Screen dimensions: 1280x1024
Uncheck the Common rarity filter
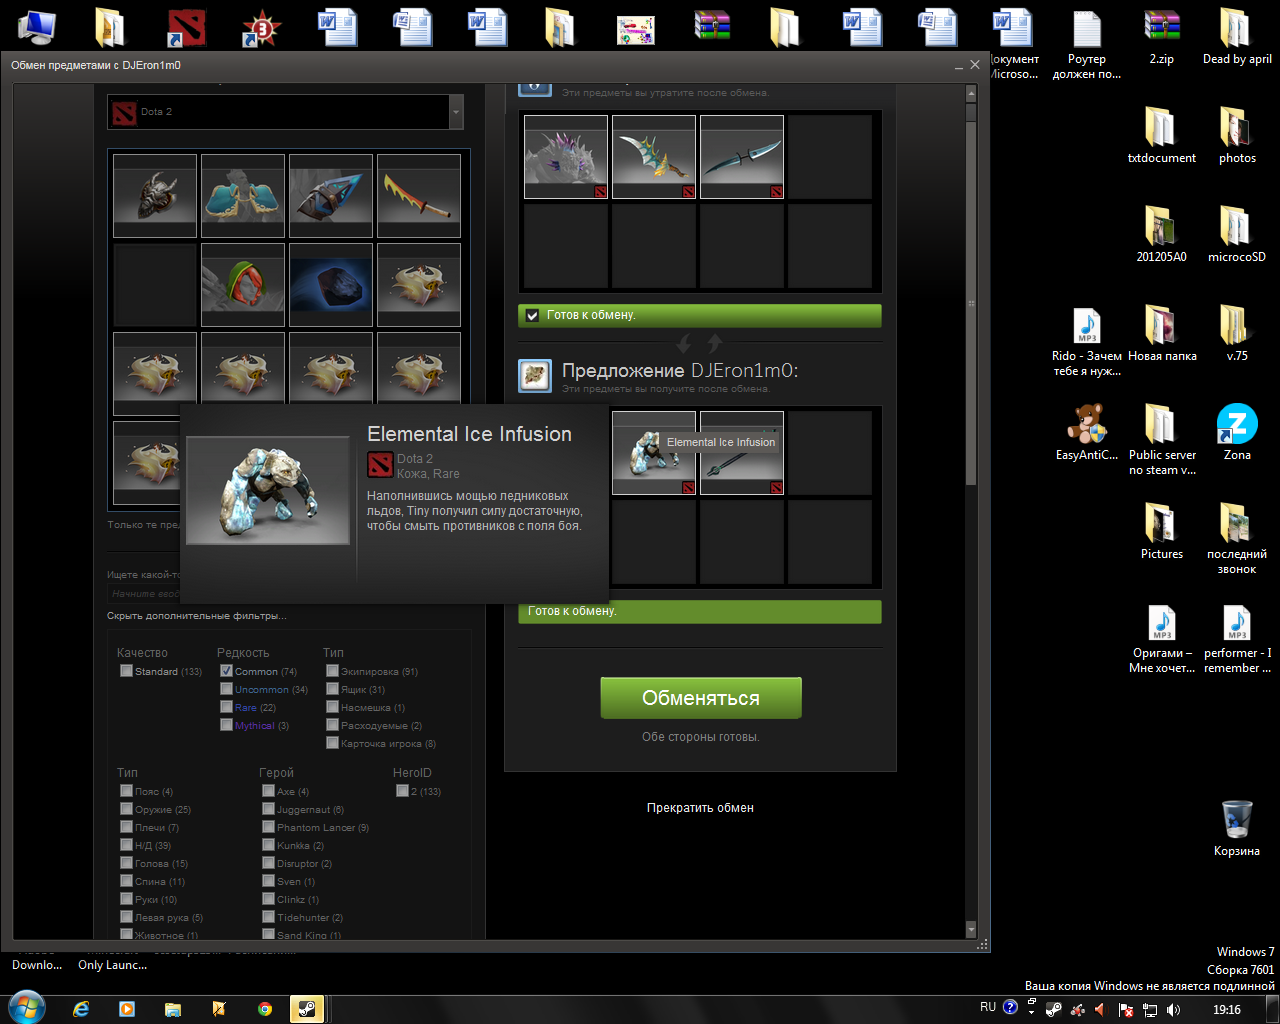227,671
